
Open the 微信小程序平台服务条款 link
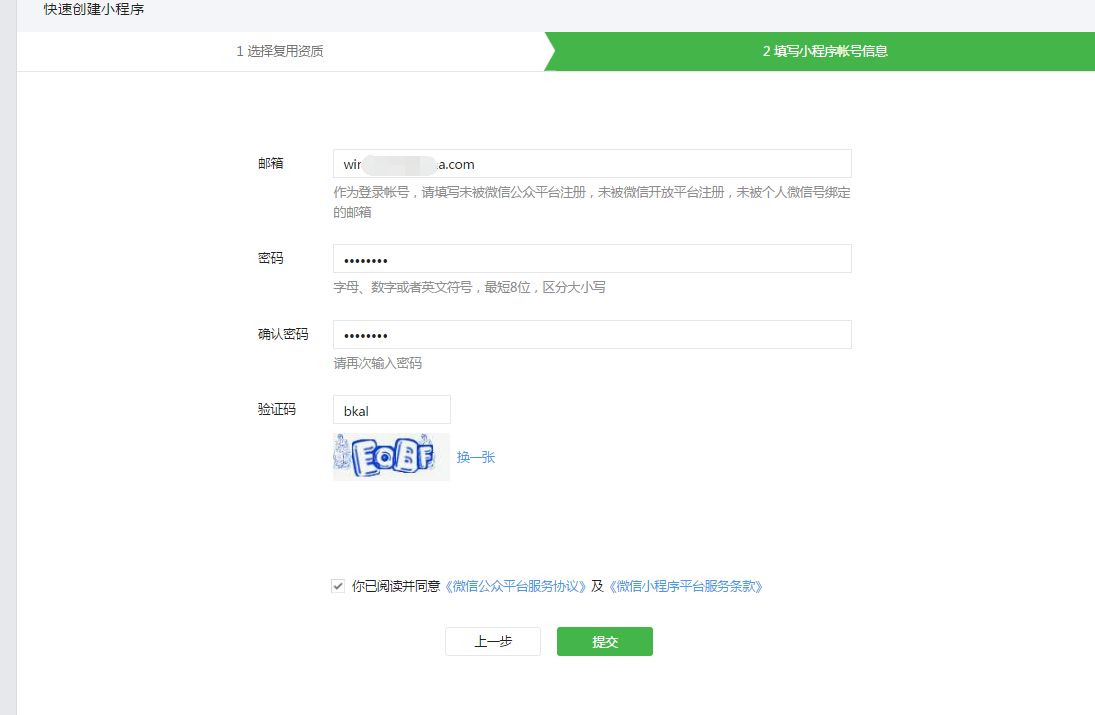686,587
